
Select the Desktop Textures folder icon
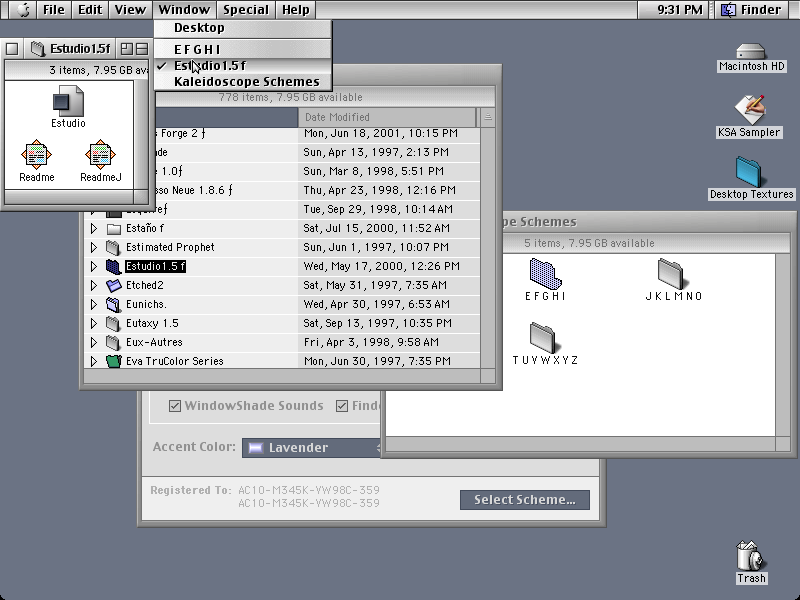tap(748, 172)
